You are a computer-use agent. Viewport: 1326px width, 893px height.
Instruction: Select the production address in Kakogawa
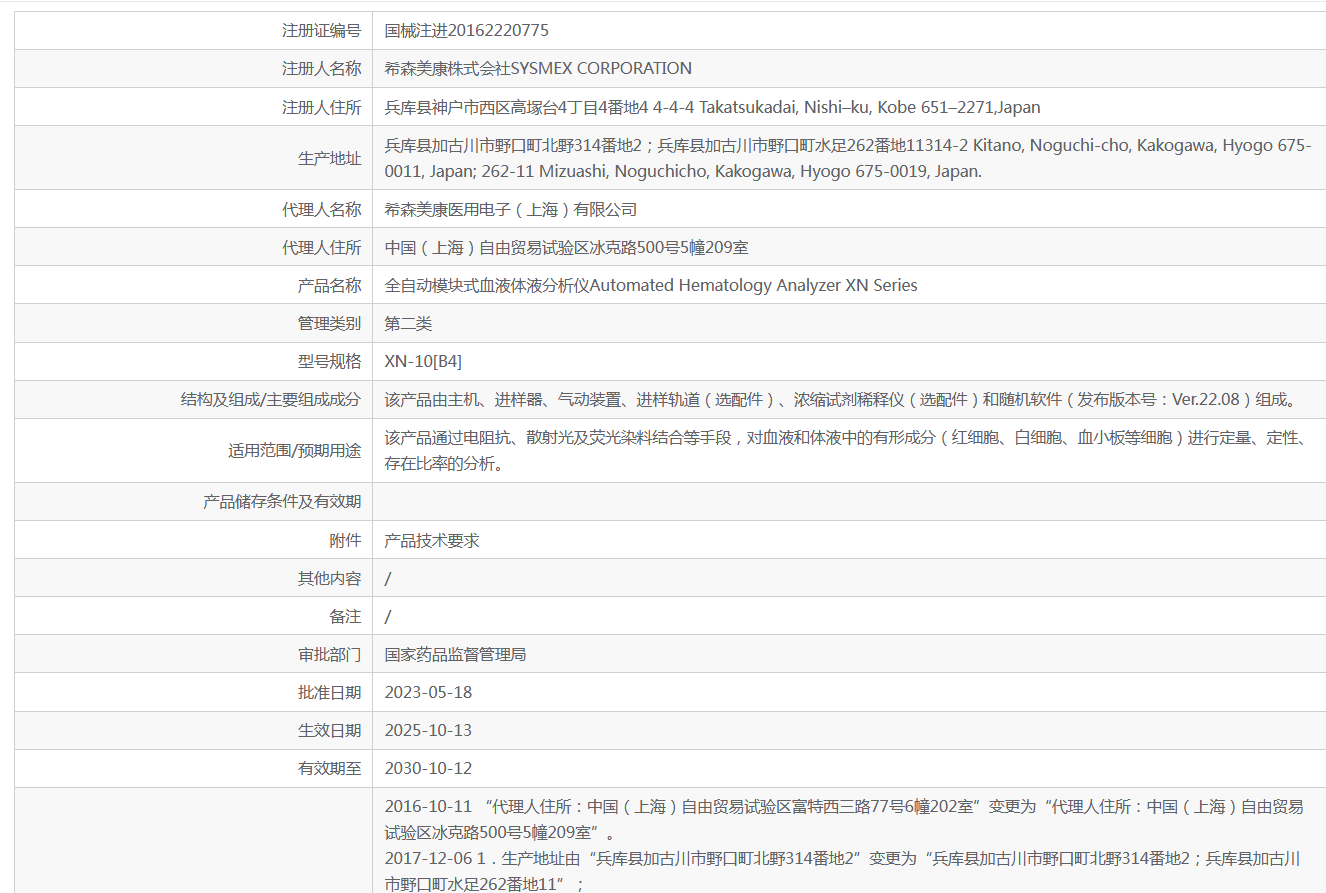pyautogui.click(x=848, y=158)
